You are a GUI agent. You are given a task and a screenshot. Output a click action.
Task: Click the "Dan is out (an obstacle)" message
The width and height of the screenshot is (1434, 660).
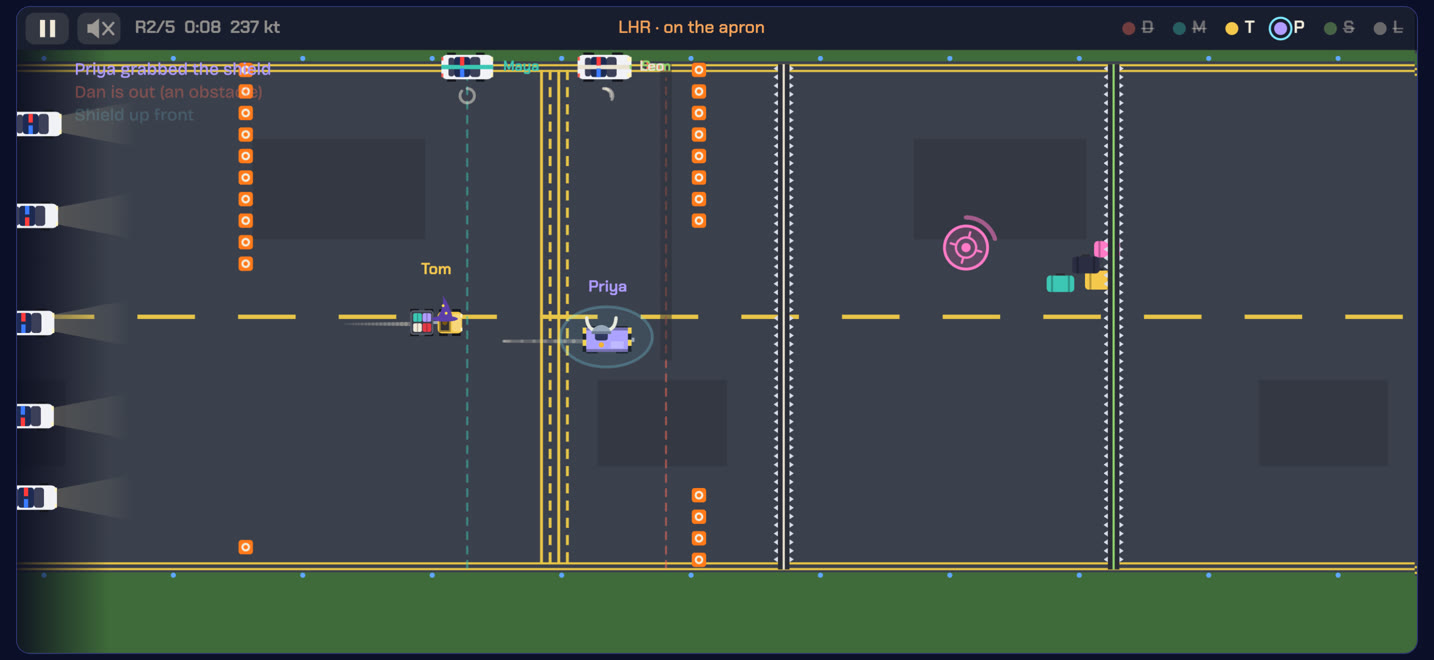pyautogui.click(x=168, y=92)
